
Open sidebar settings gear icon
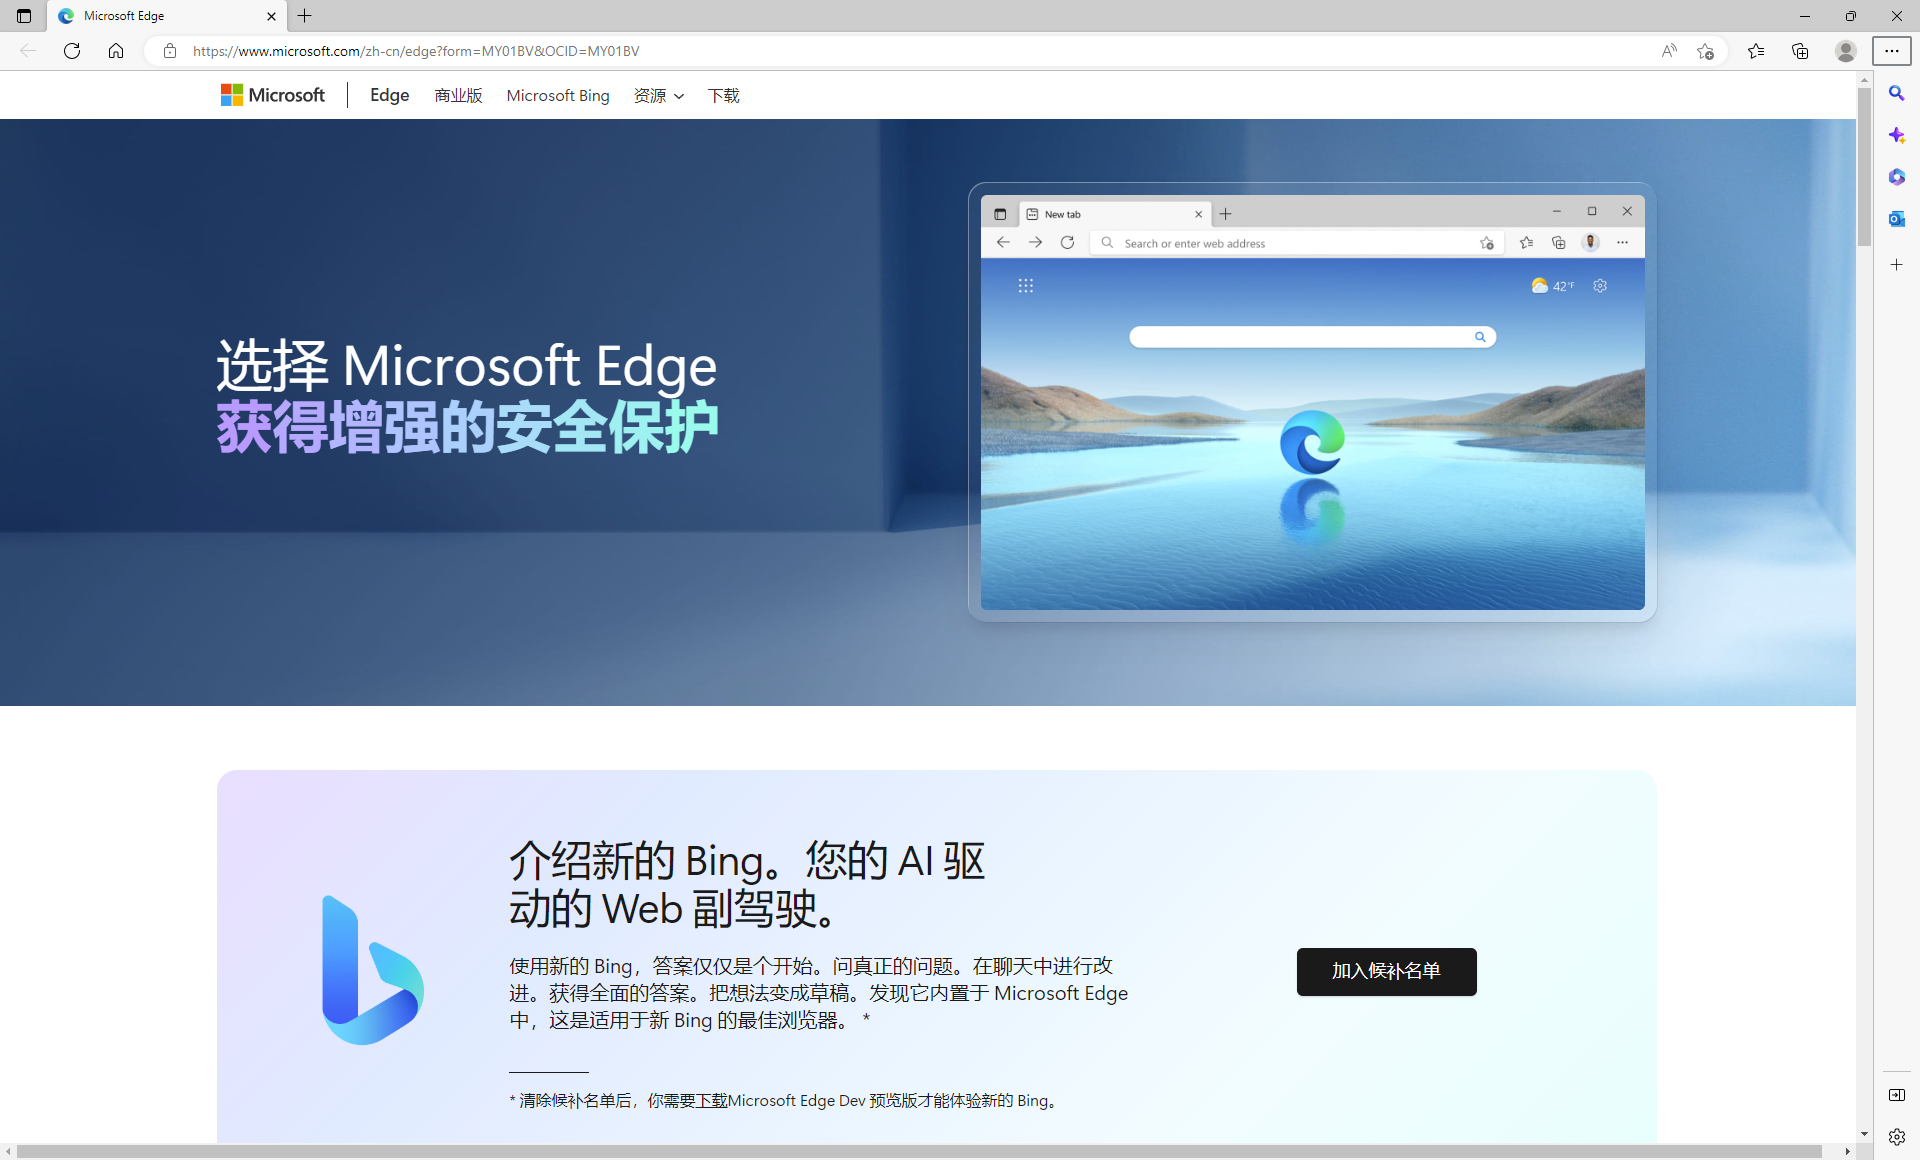[1897, 1137]
